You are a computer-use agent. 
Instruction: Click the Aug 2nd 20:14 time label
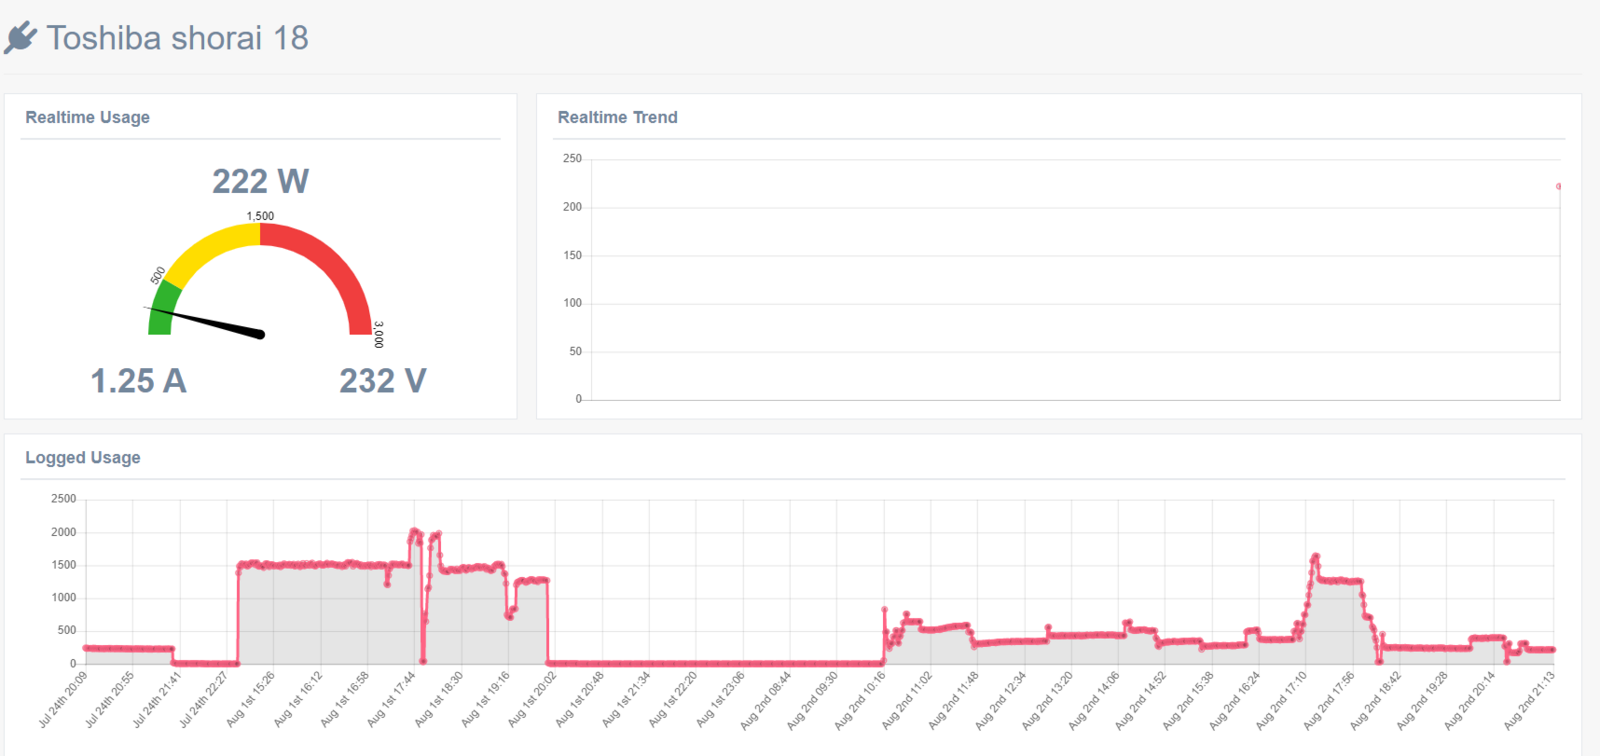tap(1471, 700)
